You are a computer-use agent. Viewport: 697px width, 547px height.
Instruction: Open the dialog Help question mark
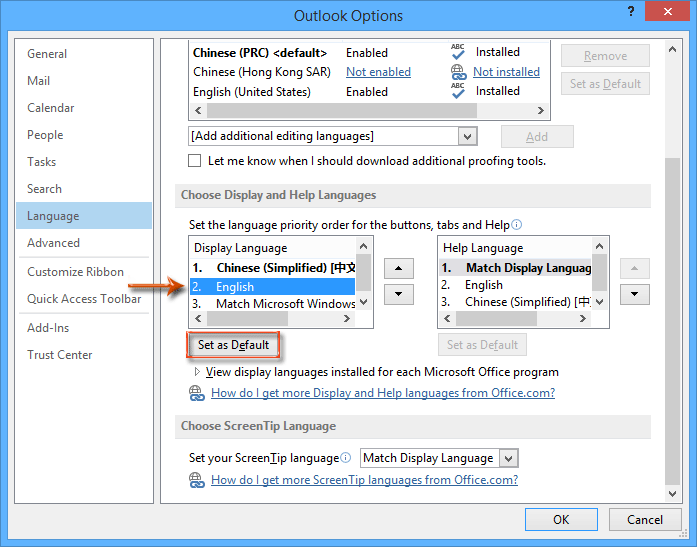[x=631, y=14]
